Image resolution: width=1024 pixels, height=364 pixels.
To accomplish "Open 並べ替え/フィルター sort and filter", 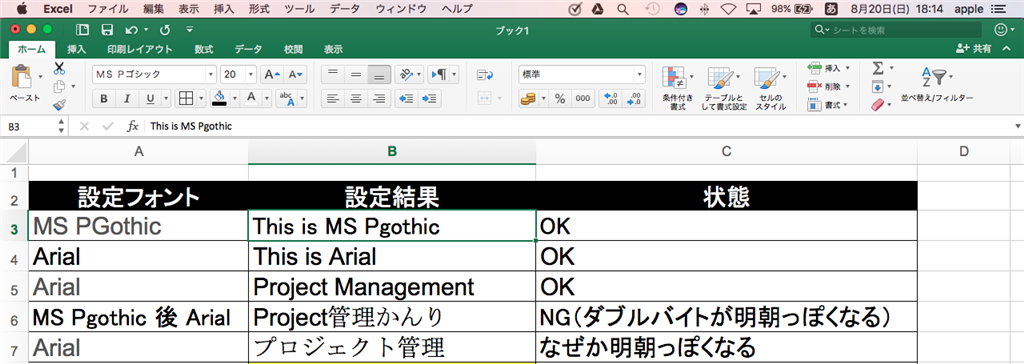I will [936, 85].
